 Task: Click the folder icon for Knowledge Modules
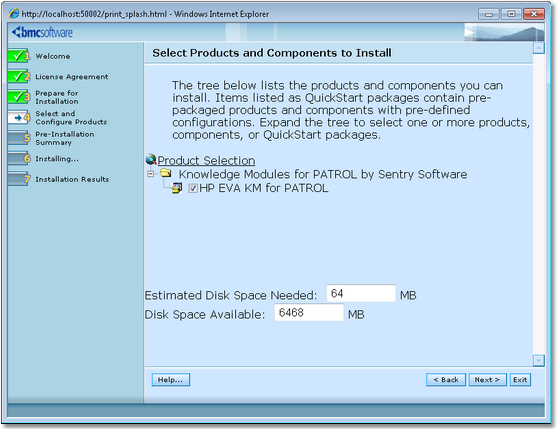pyautogui.click(x=165, y=173)
